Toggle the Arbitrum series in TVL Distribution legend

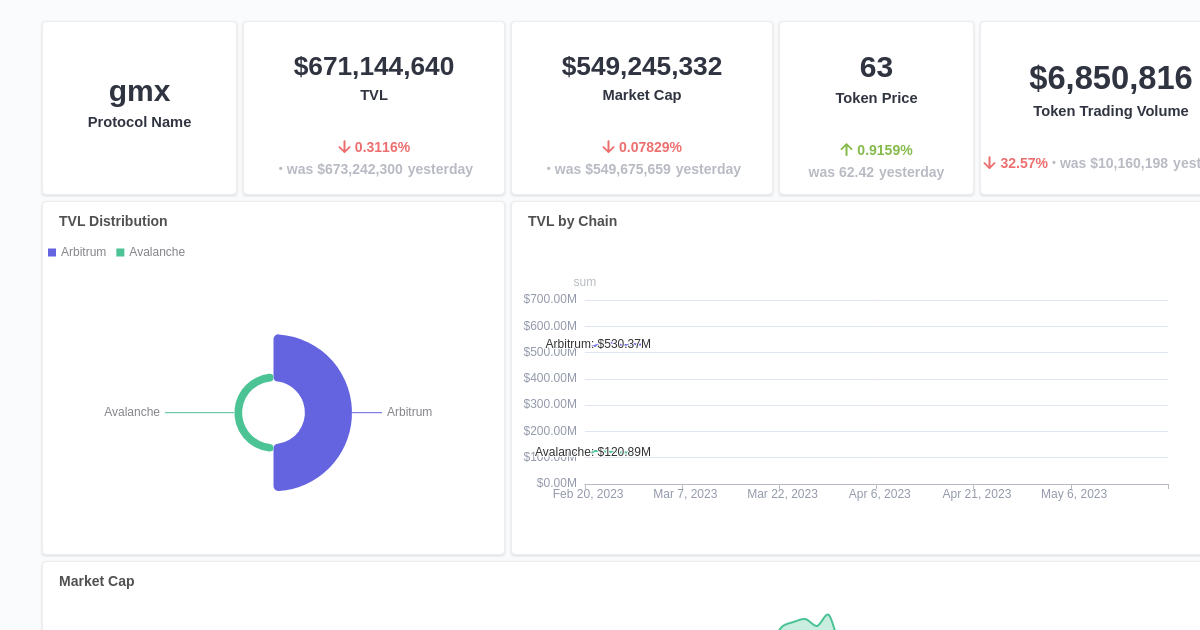(x=80, y=252)
